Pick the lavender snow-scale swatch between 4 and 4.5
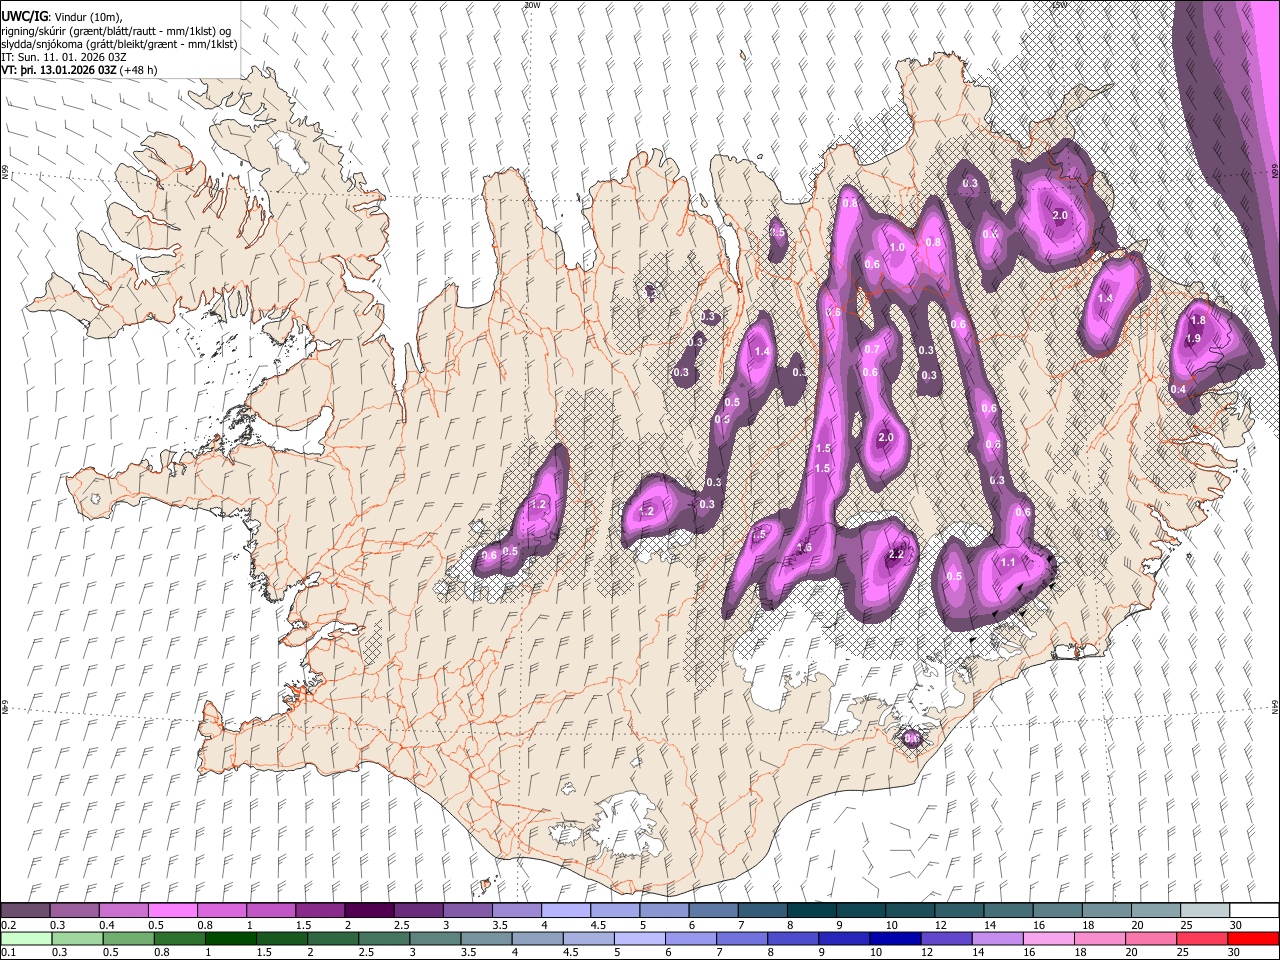This screenshot has height=960, width=1280. click(565, 911)
